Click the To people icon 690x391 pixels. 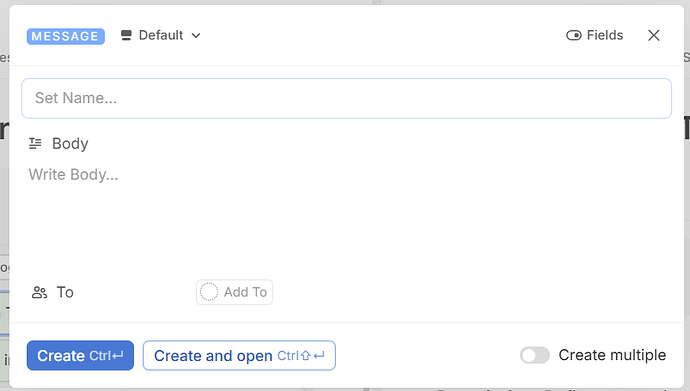click(39, 292)
